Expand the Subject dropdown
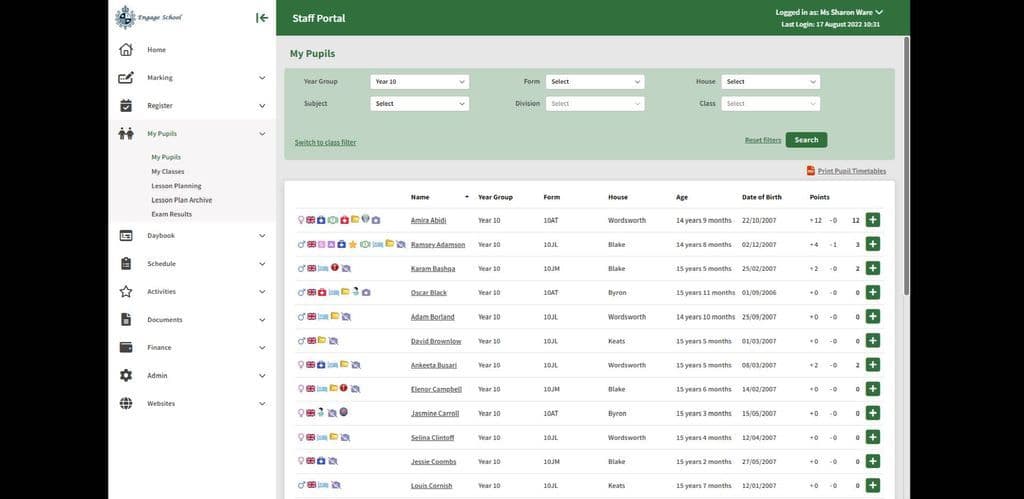The image size is (1024, 499). pyautogui.click(x=419, y=104)
